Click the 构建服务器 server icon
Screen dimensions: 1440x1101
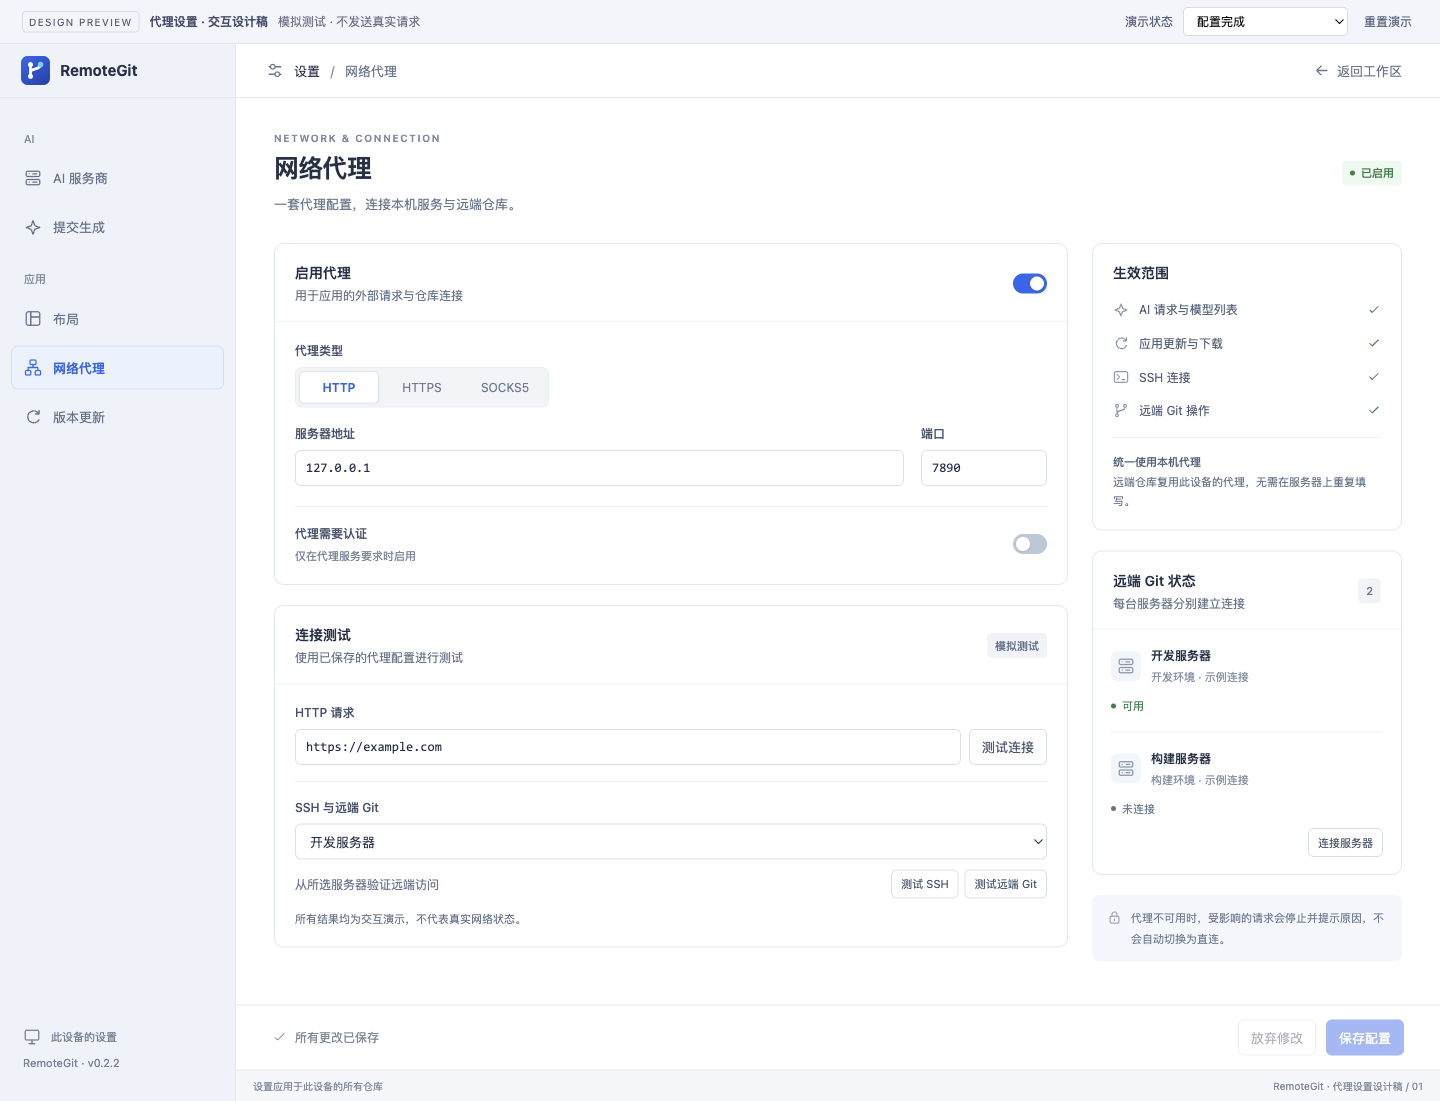click(x=1126, y=769)
